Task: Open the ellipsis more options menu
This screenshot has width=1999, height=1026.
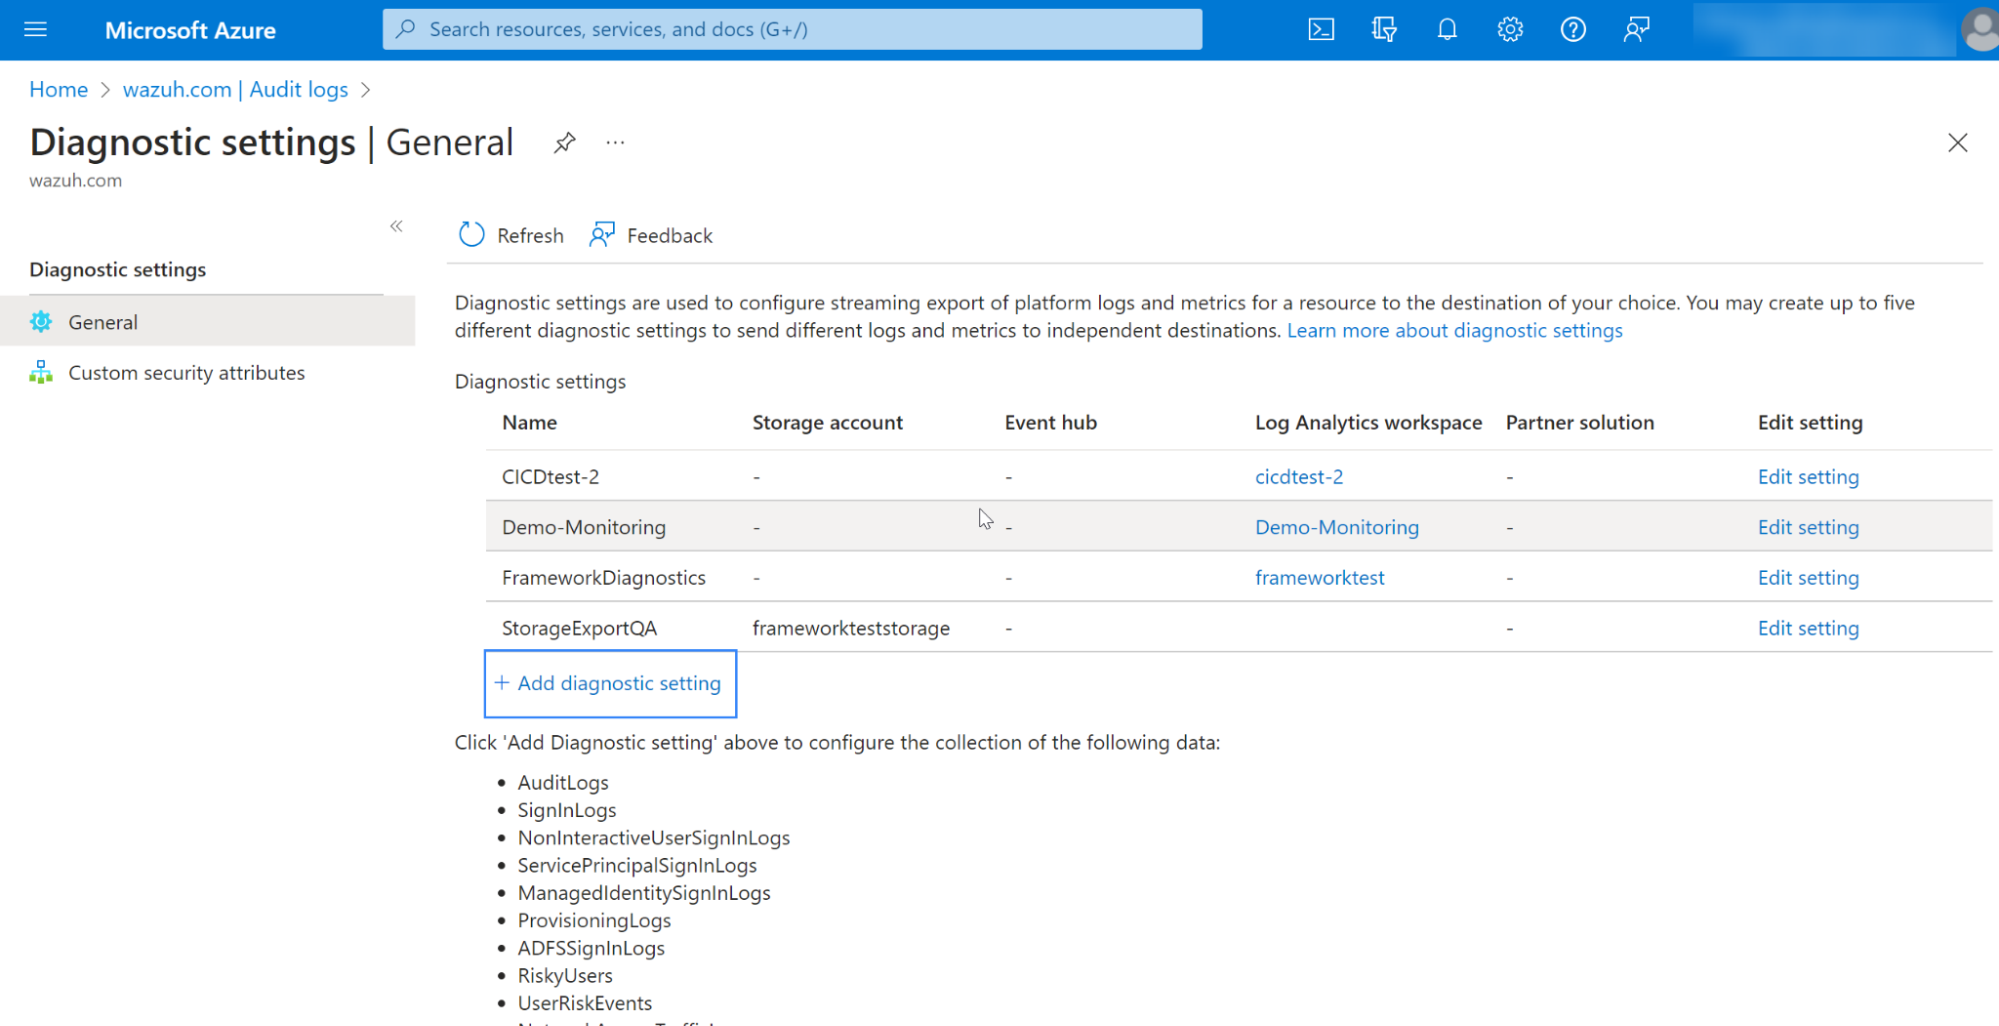Action: point(615,143)
